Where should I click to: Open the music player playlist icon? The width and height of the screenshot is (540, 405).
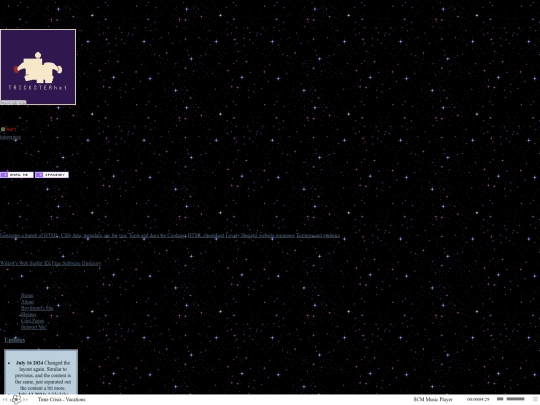(534, 399)
